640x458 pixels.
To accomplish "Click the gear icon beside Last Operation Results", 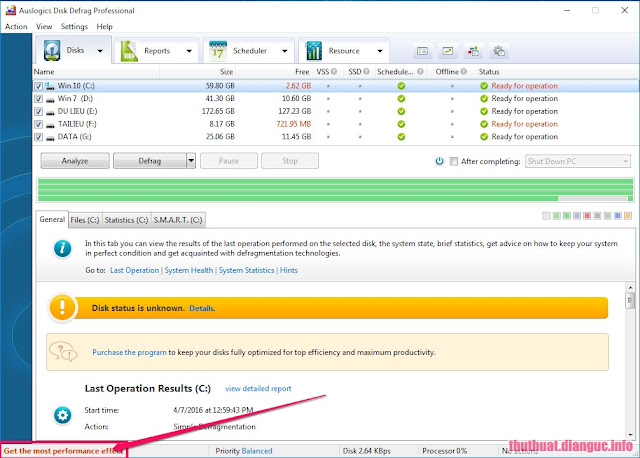I will (62, 415).
